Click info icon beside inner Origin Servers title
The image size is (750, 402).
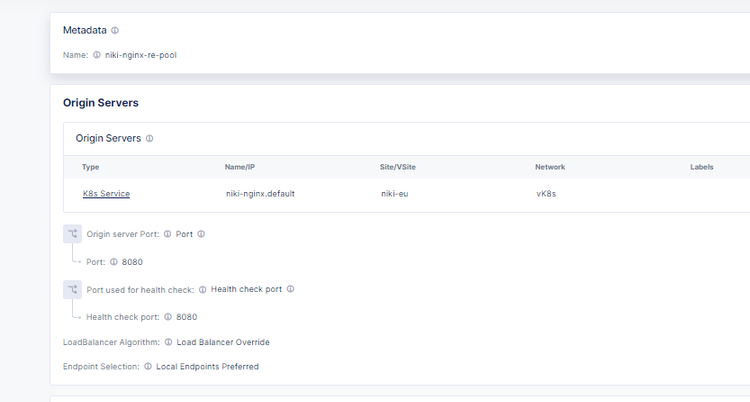(x=149, y=139)
